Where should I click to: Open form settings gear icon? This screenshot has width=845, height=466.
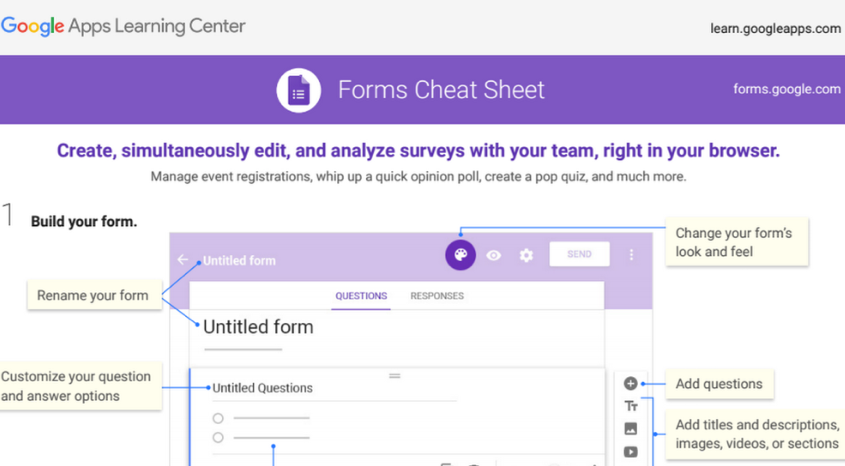[x=526, y=255]
